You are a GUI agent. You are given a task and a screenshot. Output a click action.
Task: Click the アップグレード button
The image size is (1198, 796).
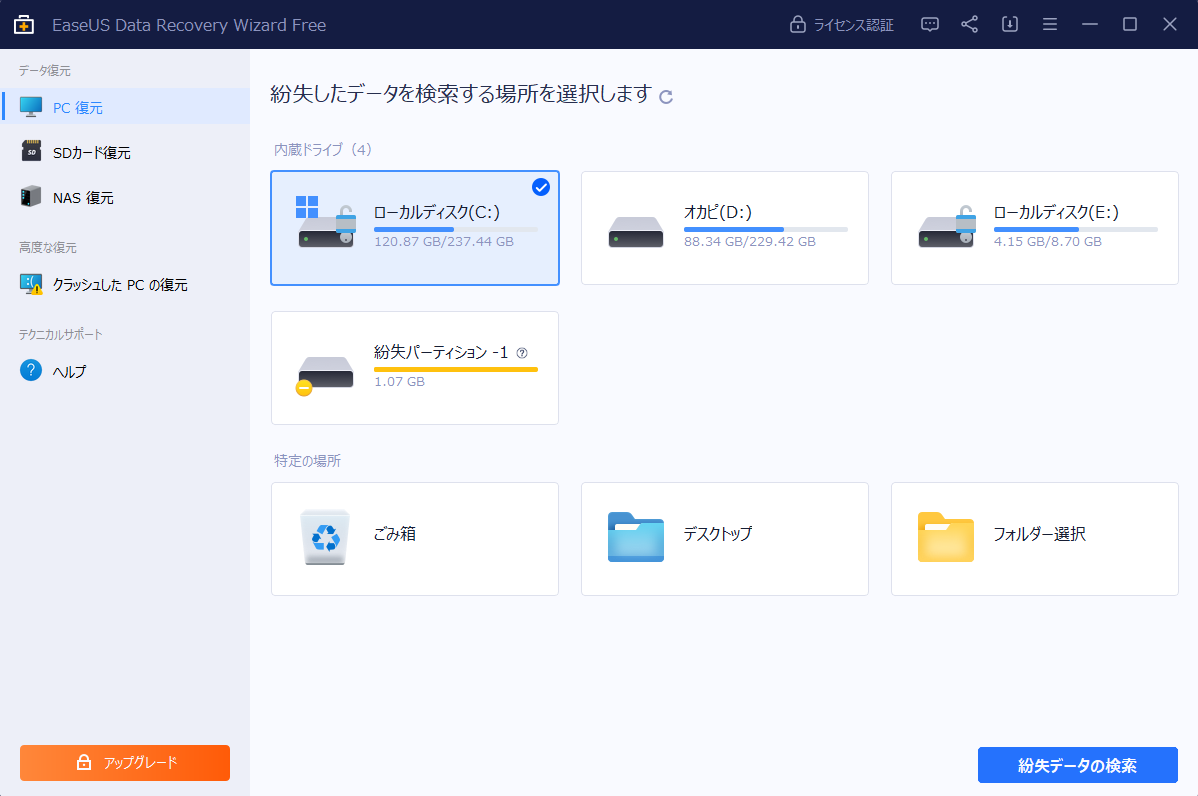[124, 762]
